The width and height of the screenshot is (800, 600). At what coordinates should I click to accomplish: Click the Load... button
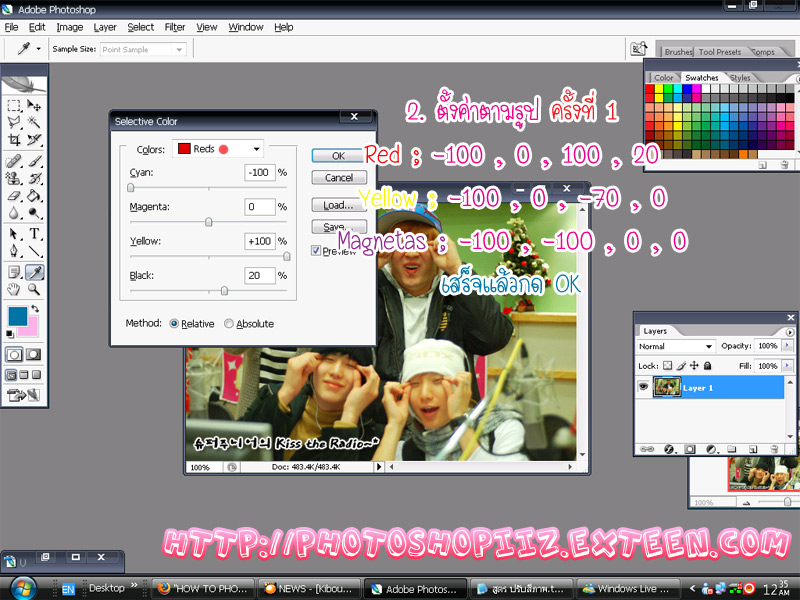pos(339,205)
